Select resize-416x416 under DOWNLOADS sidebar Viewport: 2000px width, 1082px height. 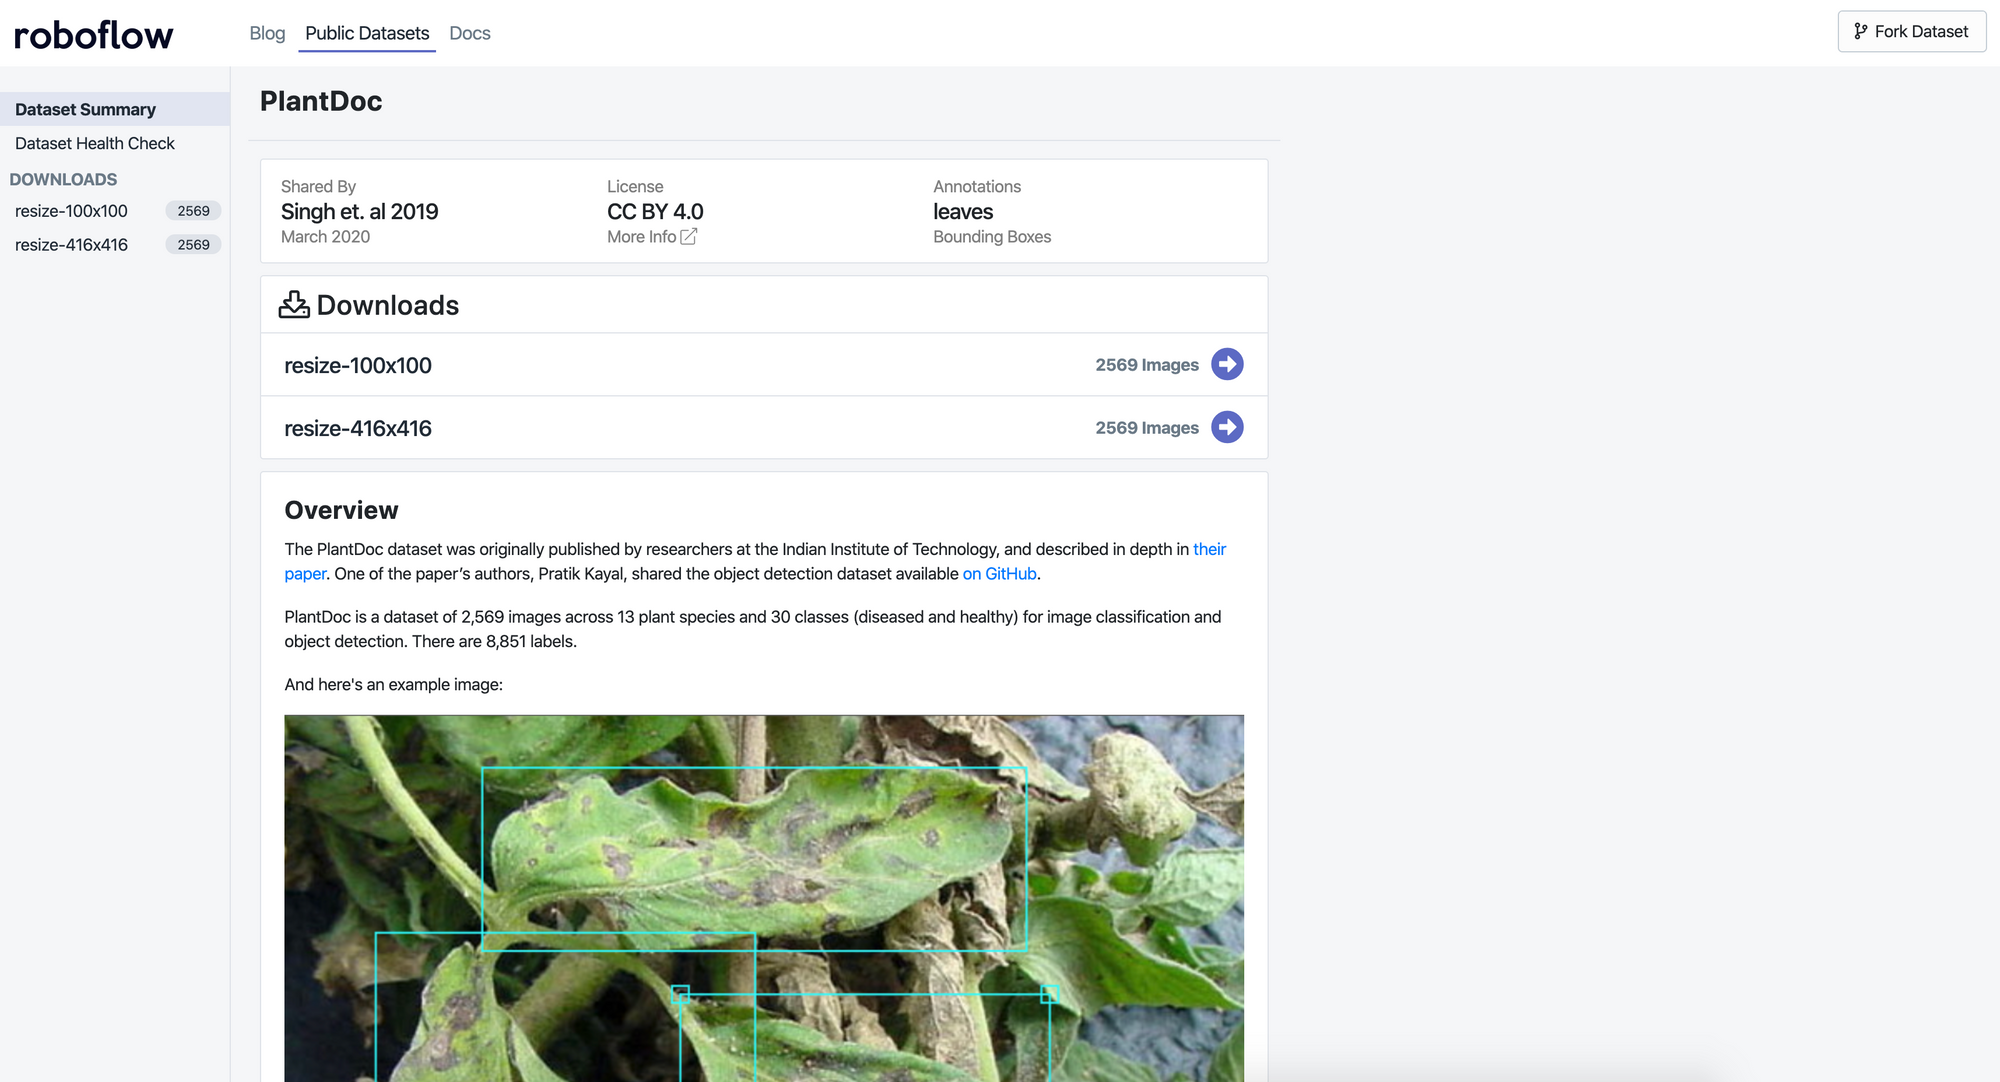[x=71, y=244]
